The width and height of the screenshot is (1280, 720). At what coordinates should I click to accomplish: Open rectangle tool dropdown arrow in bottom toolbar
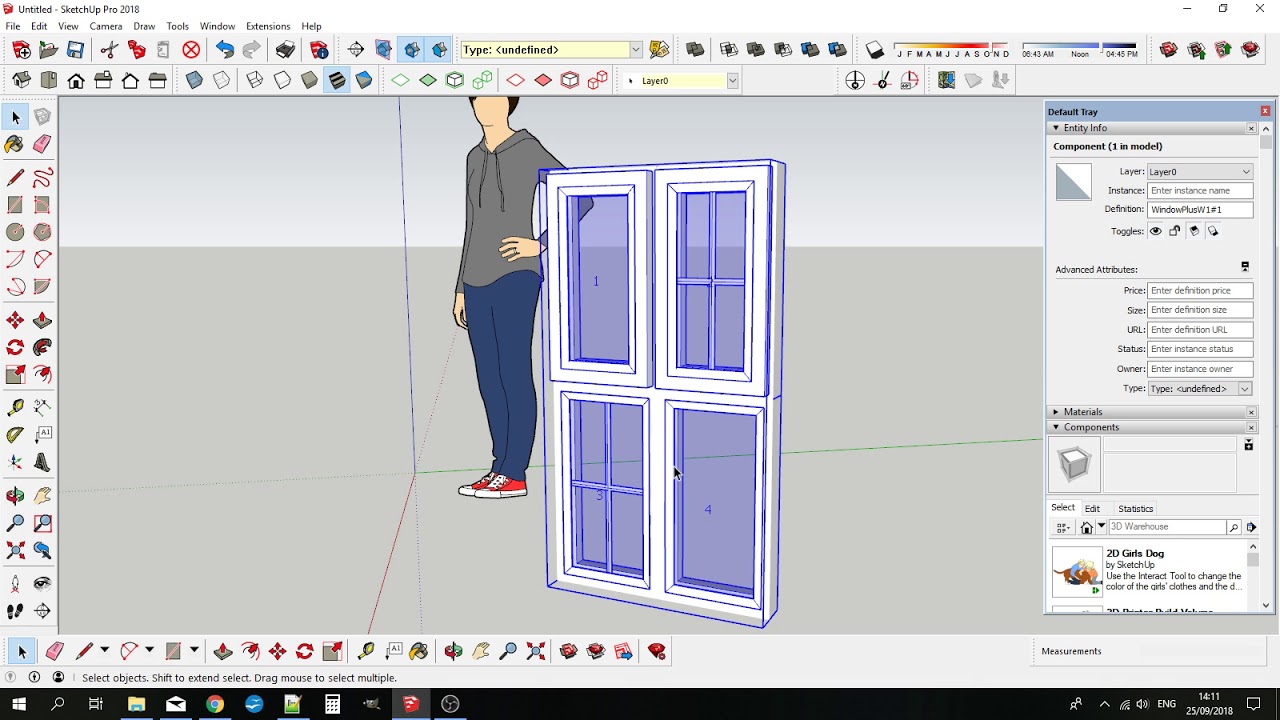(x=194, y=651)
